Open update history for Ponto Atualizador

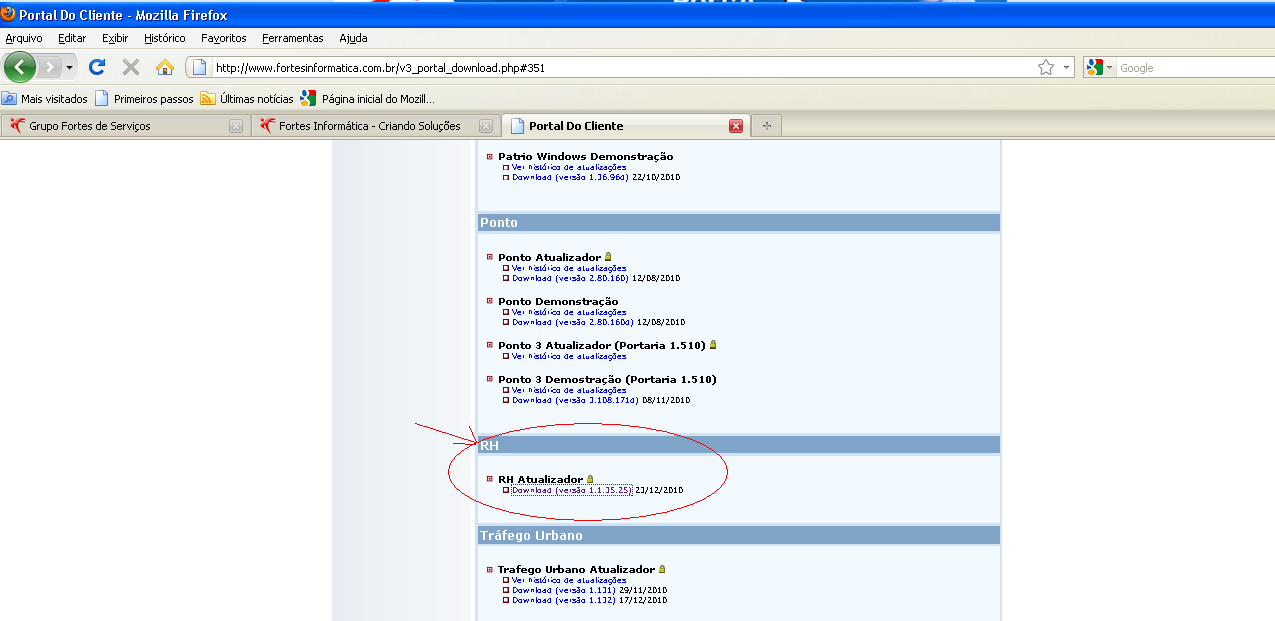point(569,268)
